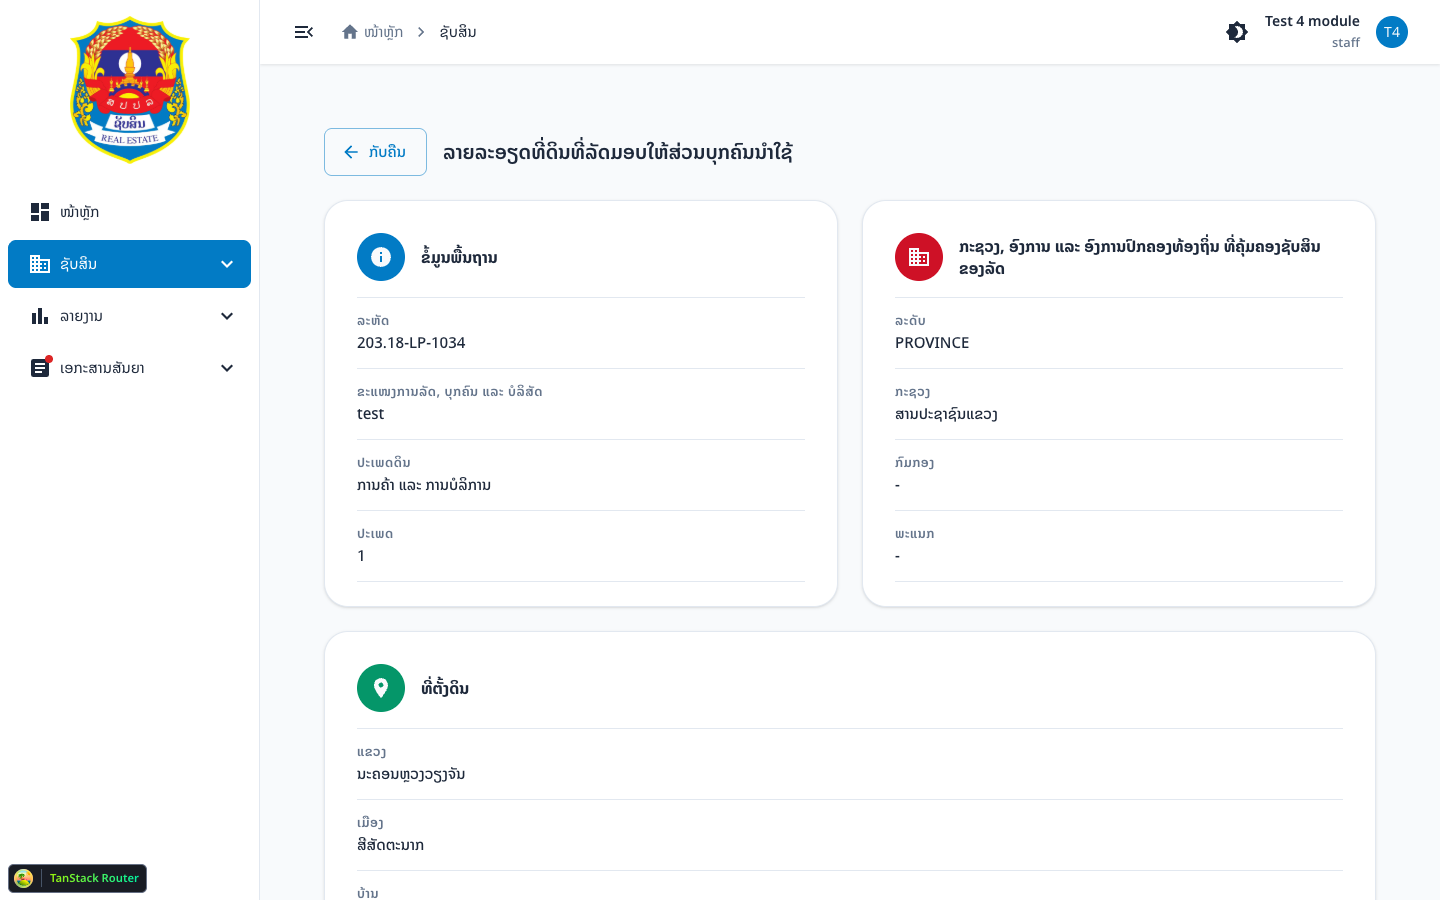Click the dashboard grid icon in sidebar
The image size is (1440, 900).
point(40,212)
